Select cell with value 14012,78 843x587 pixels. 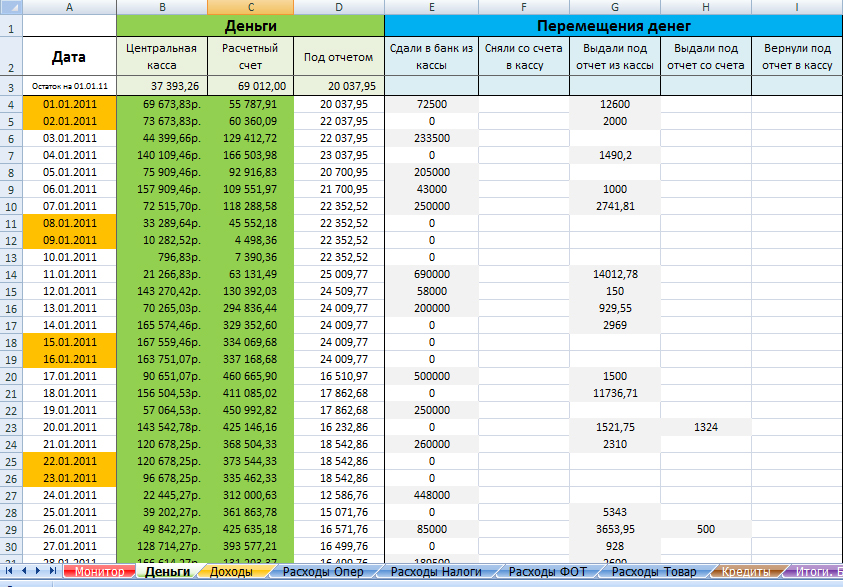click(615, 274)
